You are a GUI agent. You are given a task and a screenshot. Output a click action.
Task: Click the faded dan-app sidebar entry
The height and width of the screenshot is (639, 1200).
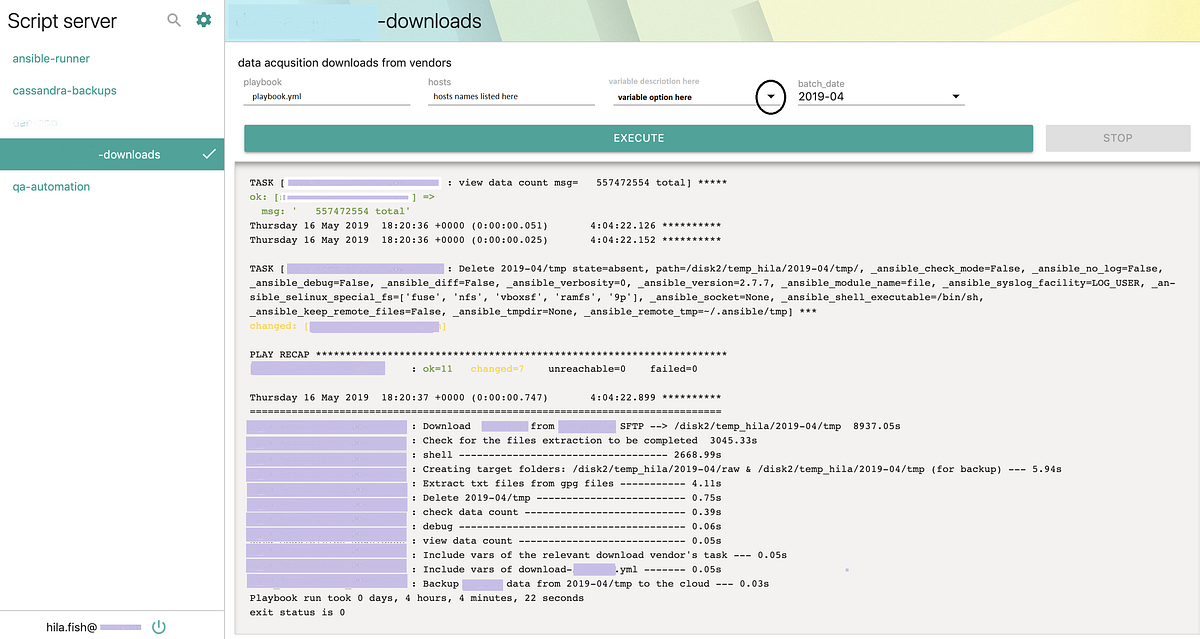(35, 122)
